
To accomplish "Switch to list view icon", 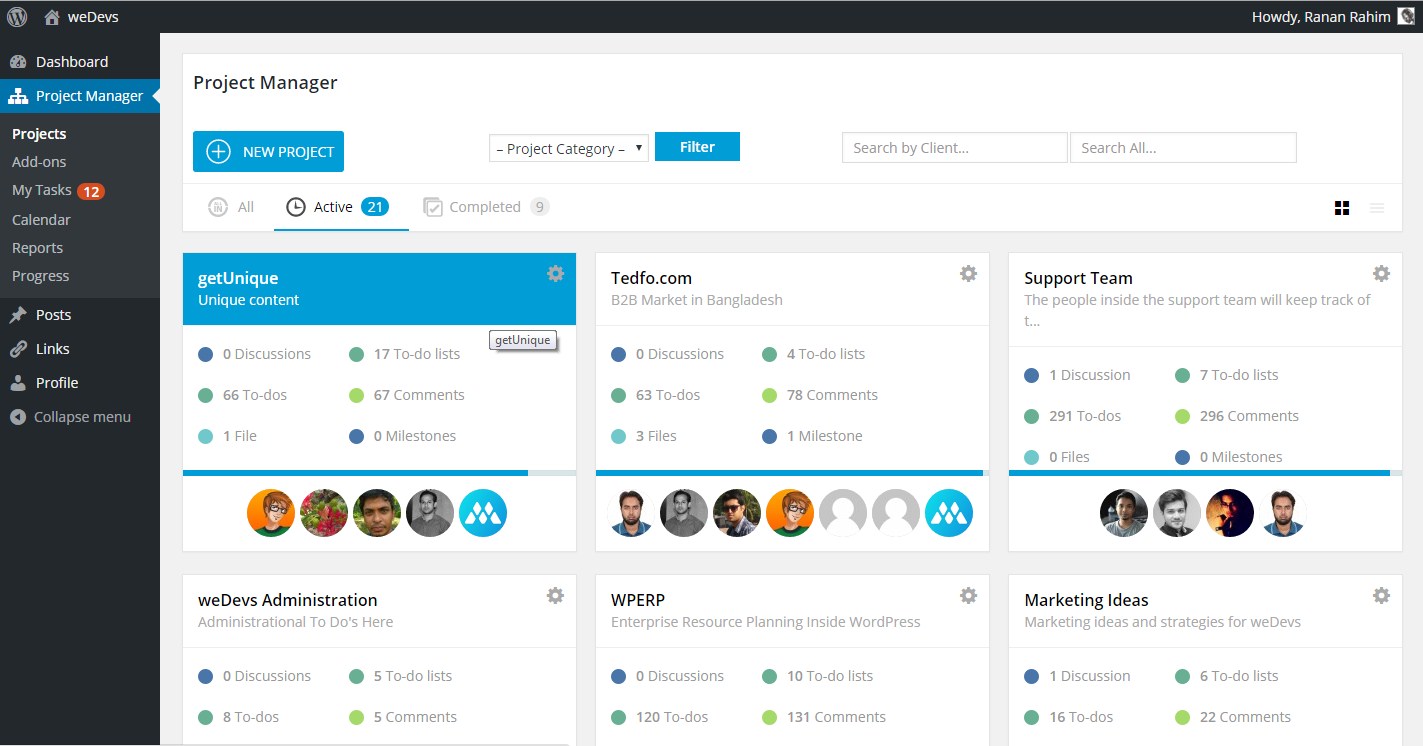I will [x=1377, y=208].
